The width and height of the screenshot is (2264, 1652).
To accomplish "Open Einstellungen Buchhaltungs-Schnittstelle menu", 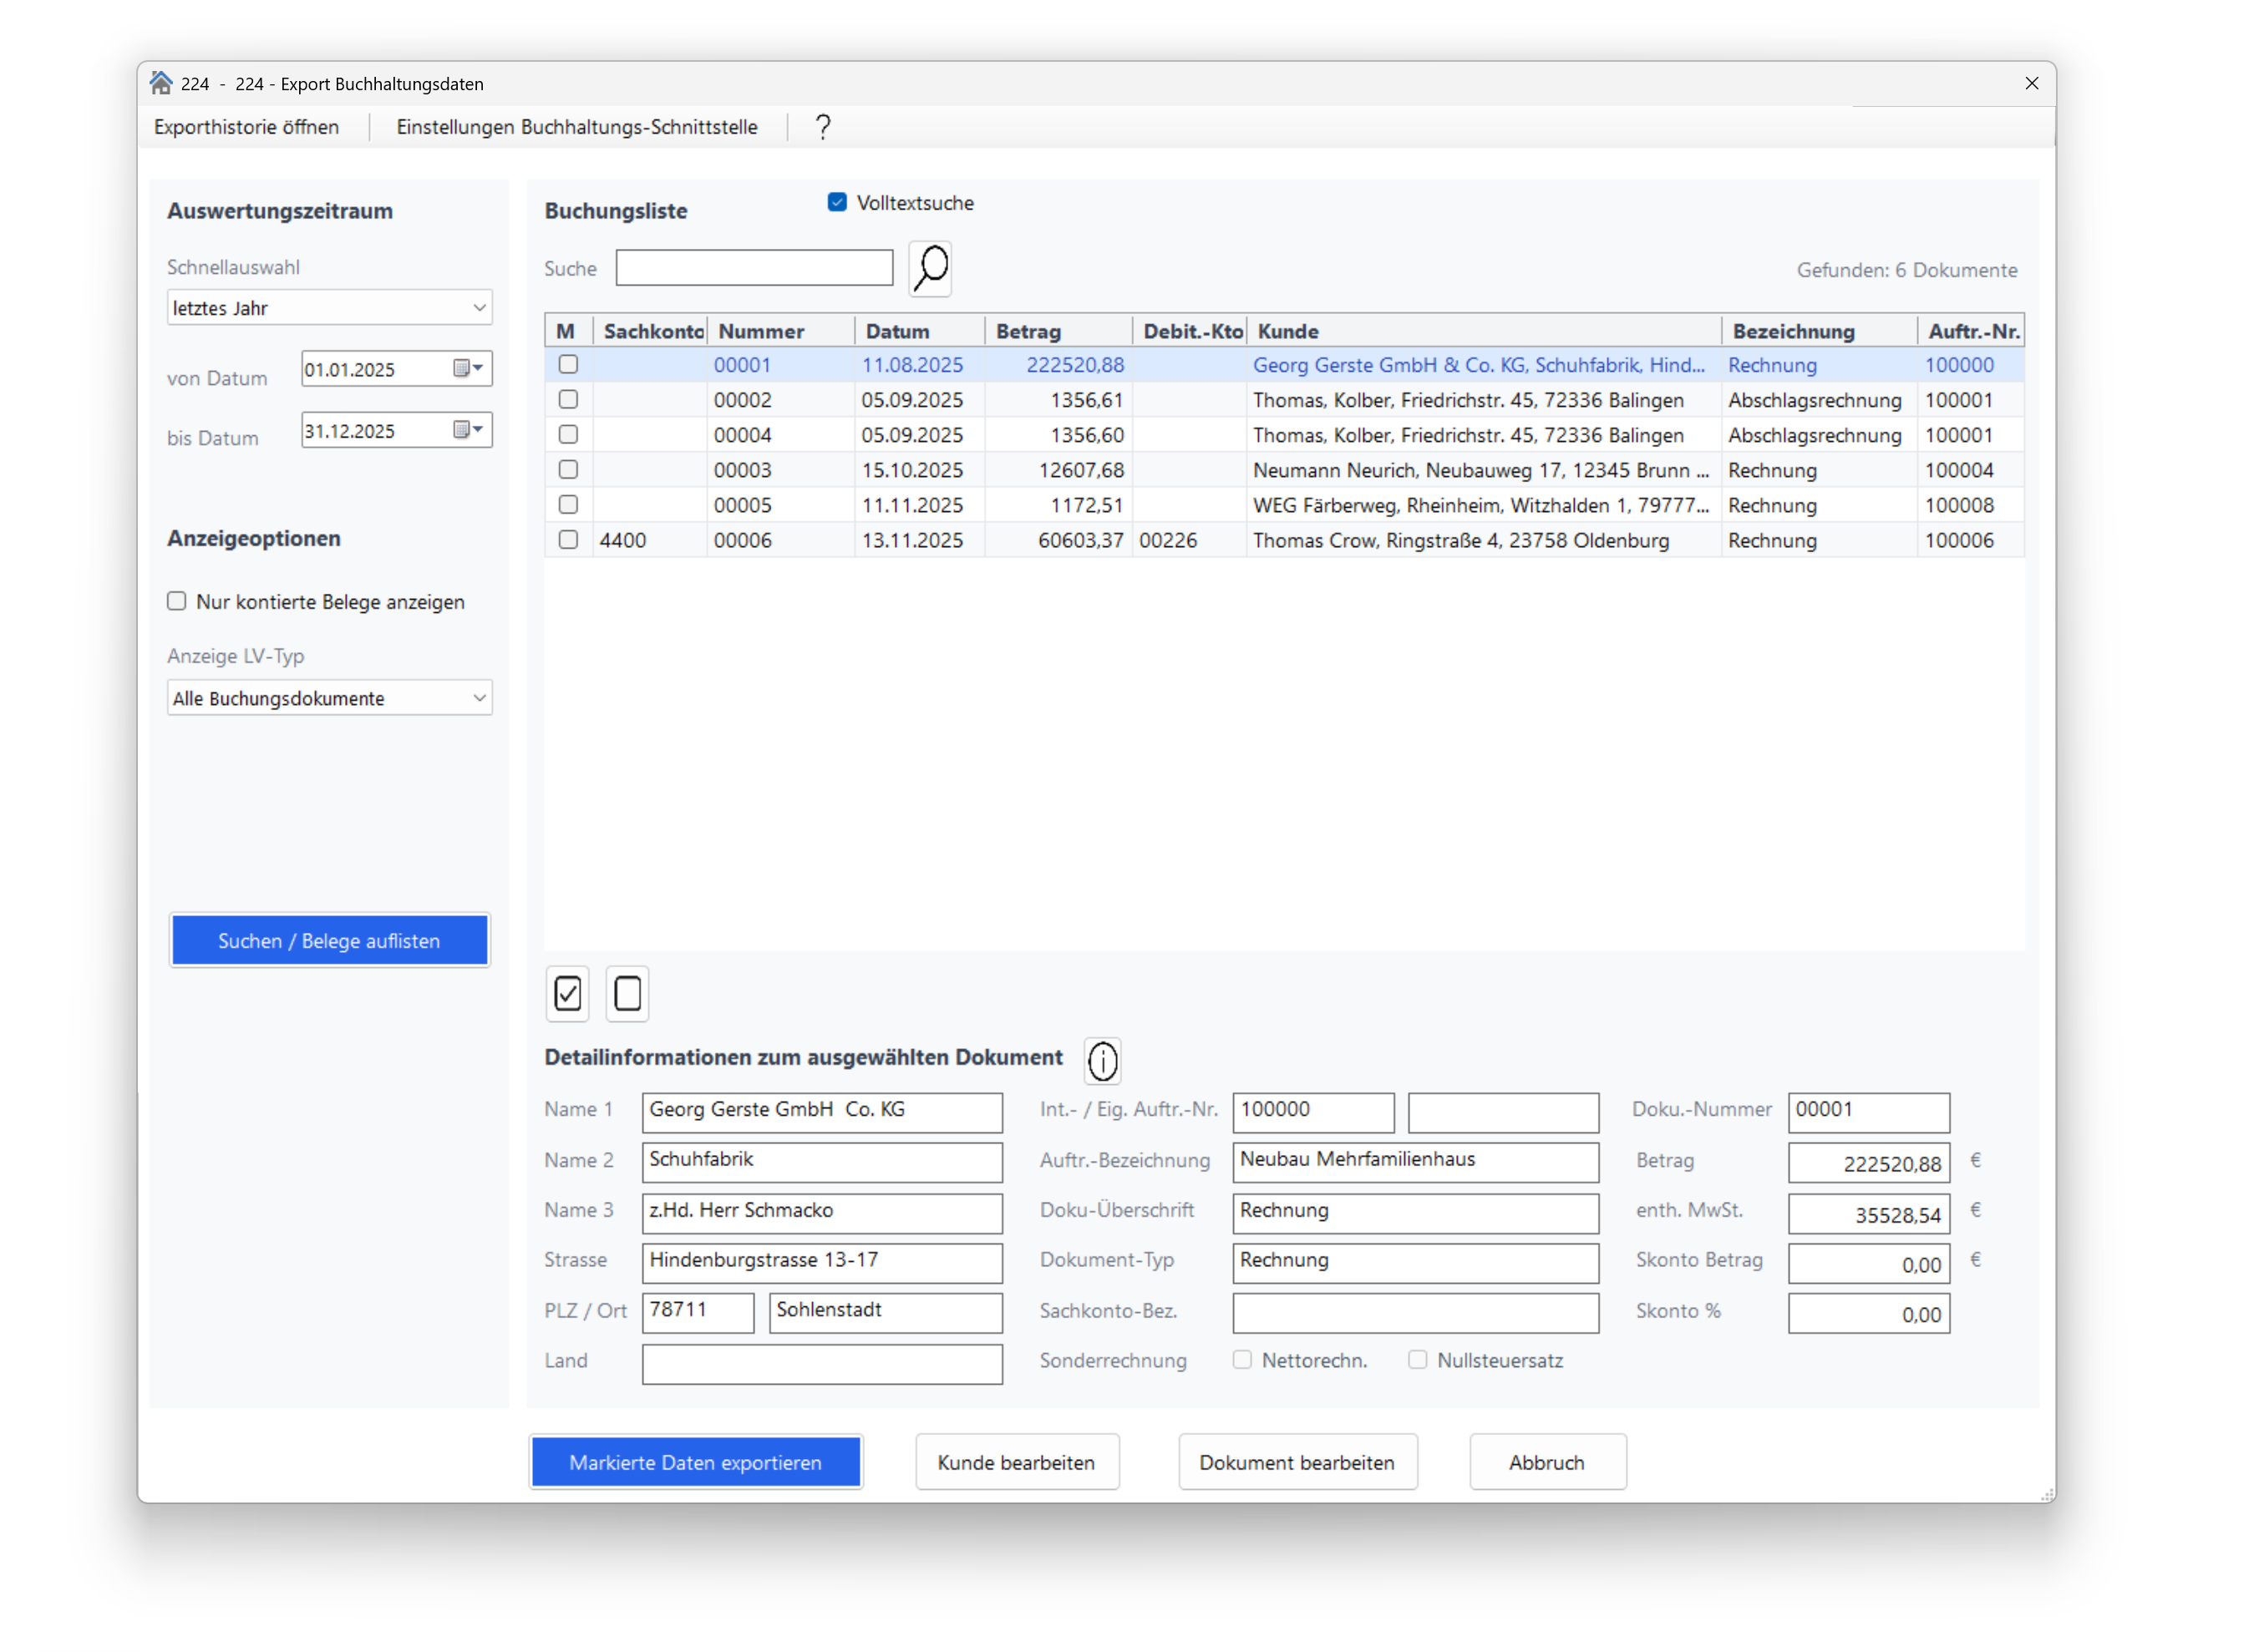I will 577,127.
